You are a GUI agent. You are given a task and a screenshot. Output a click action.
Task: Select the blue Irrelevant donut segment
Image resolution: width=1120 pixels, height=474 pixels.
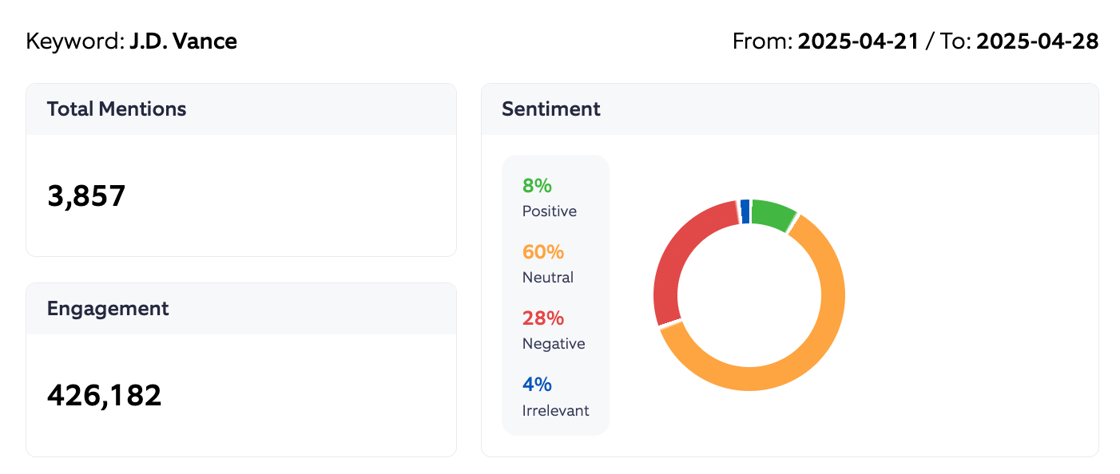[x=745, y=211]
